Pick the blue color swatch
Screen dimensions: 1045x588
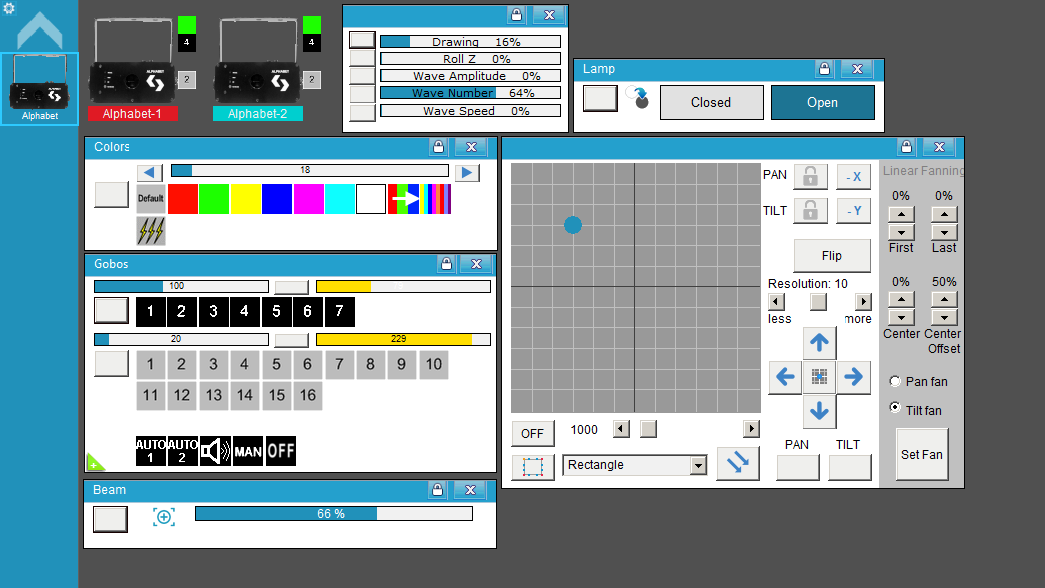(x=277, y=199)
